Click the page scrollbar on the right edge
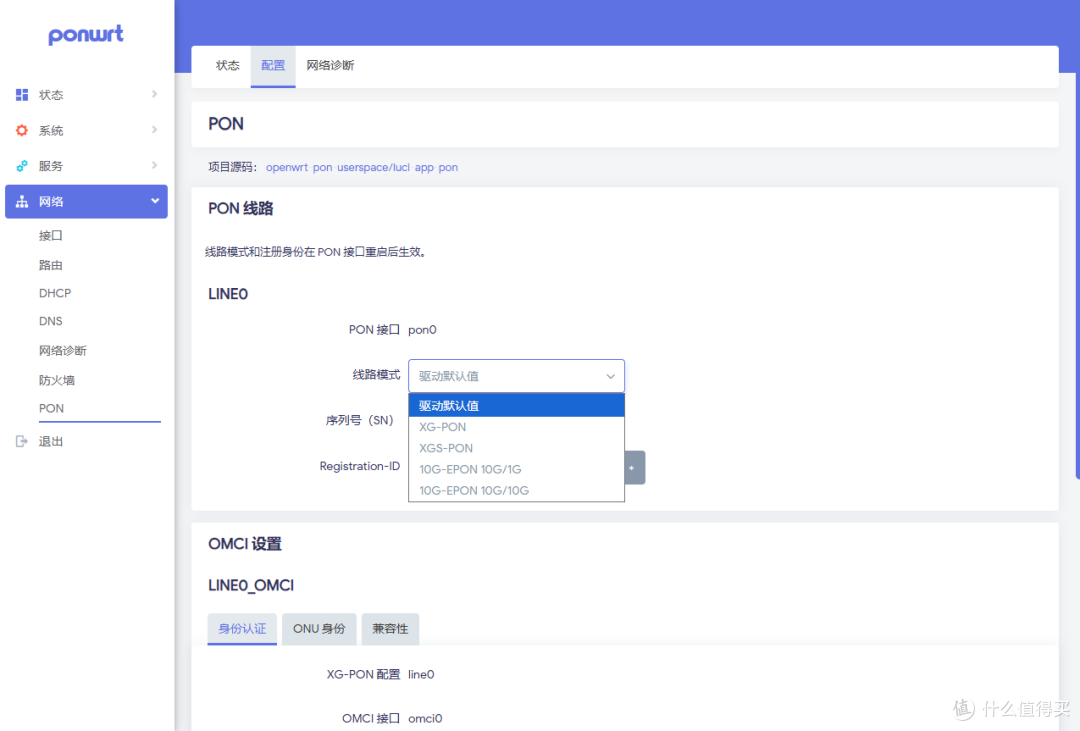Screen dimensions: 1080x731 (1077, 276)
